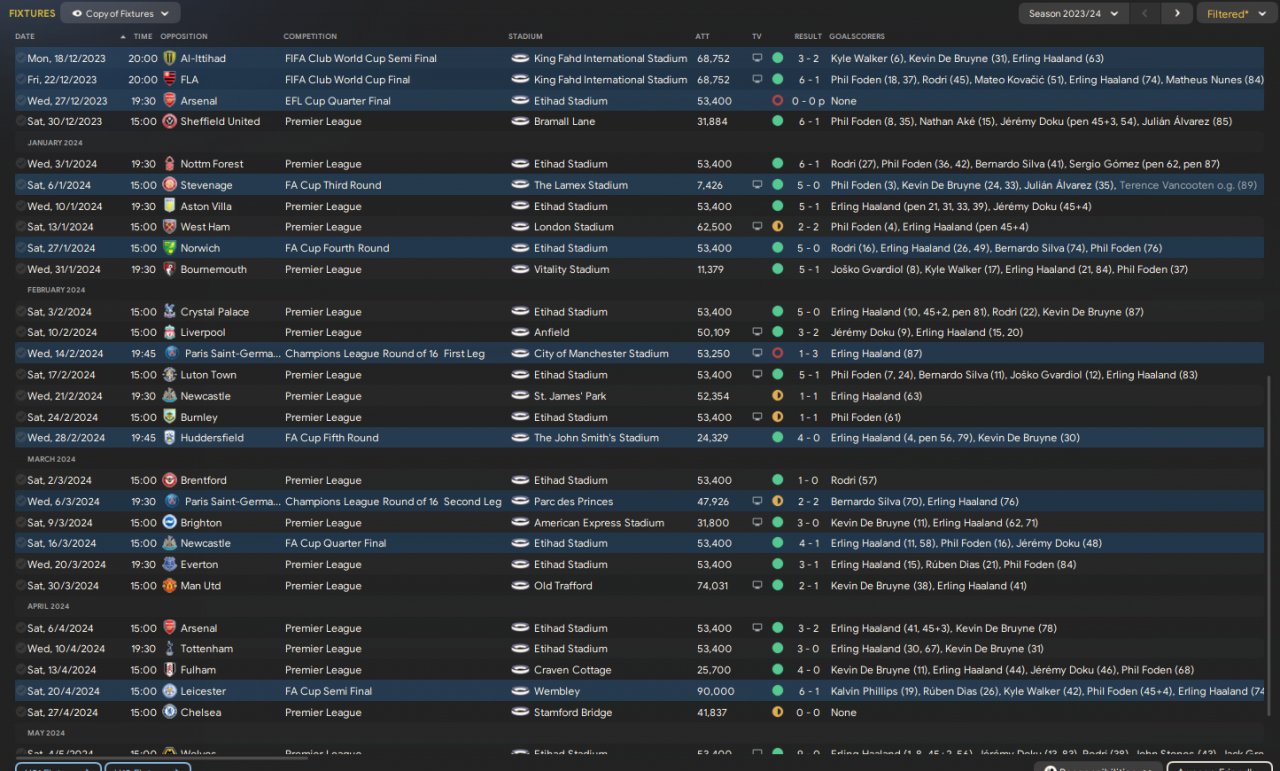The width and height of the screenshot is (1280, 771).
Task: Sort by the RESULT column header
Action: pos(808,36)
